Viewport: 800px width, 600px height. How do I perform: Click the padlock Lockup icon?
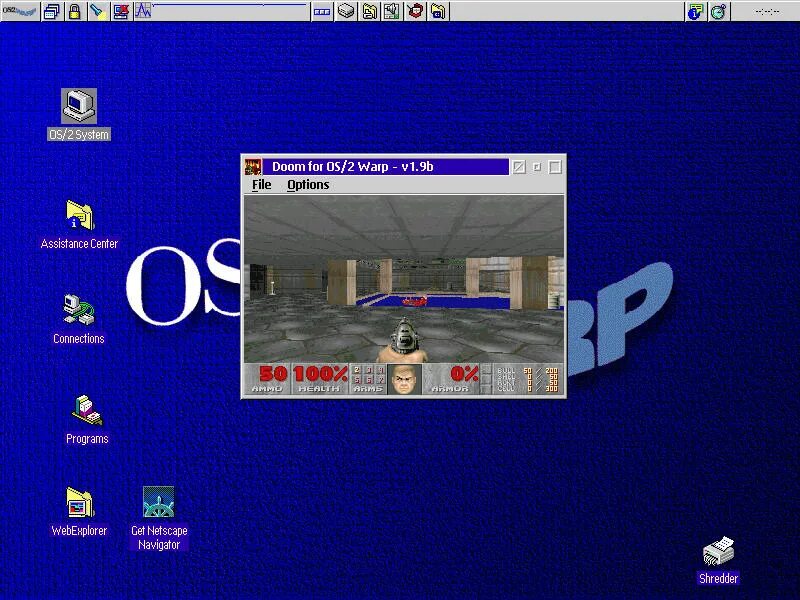tap(74, 11)
